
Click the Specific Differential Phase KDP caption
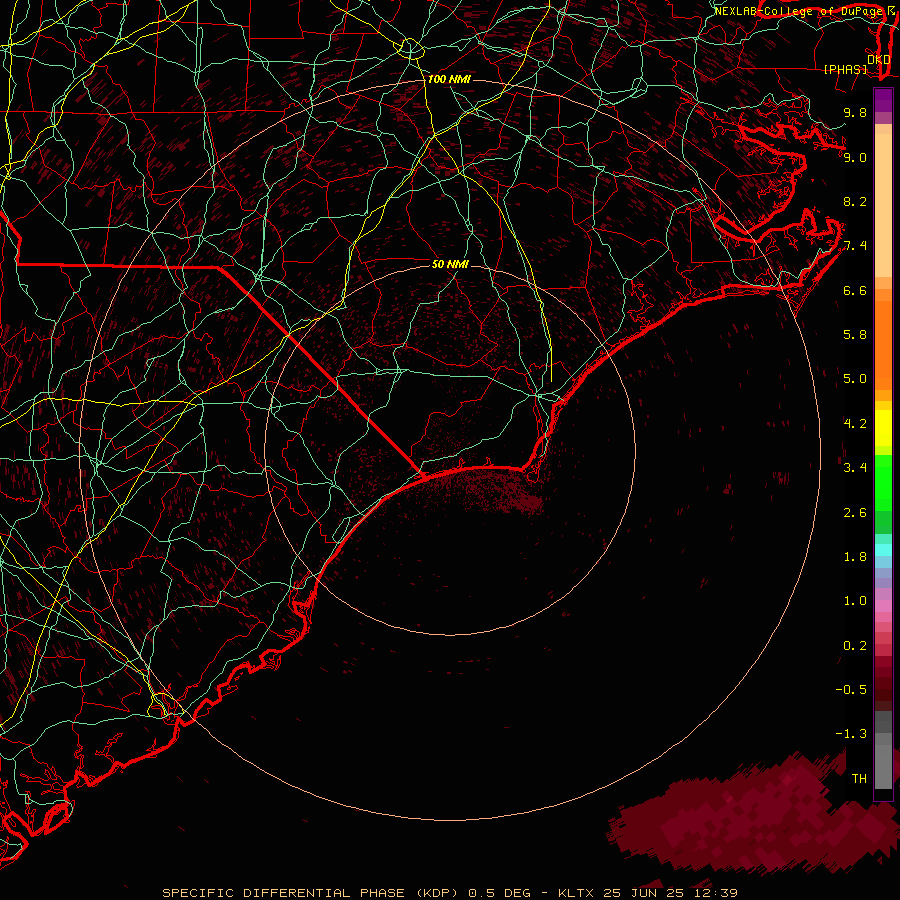click(450, 893)
